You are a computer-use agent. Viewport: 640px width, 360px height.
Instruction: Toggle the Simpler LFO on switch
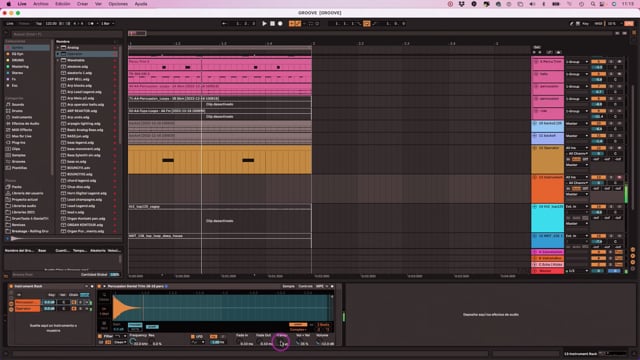click(x=193, y=336)
